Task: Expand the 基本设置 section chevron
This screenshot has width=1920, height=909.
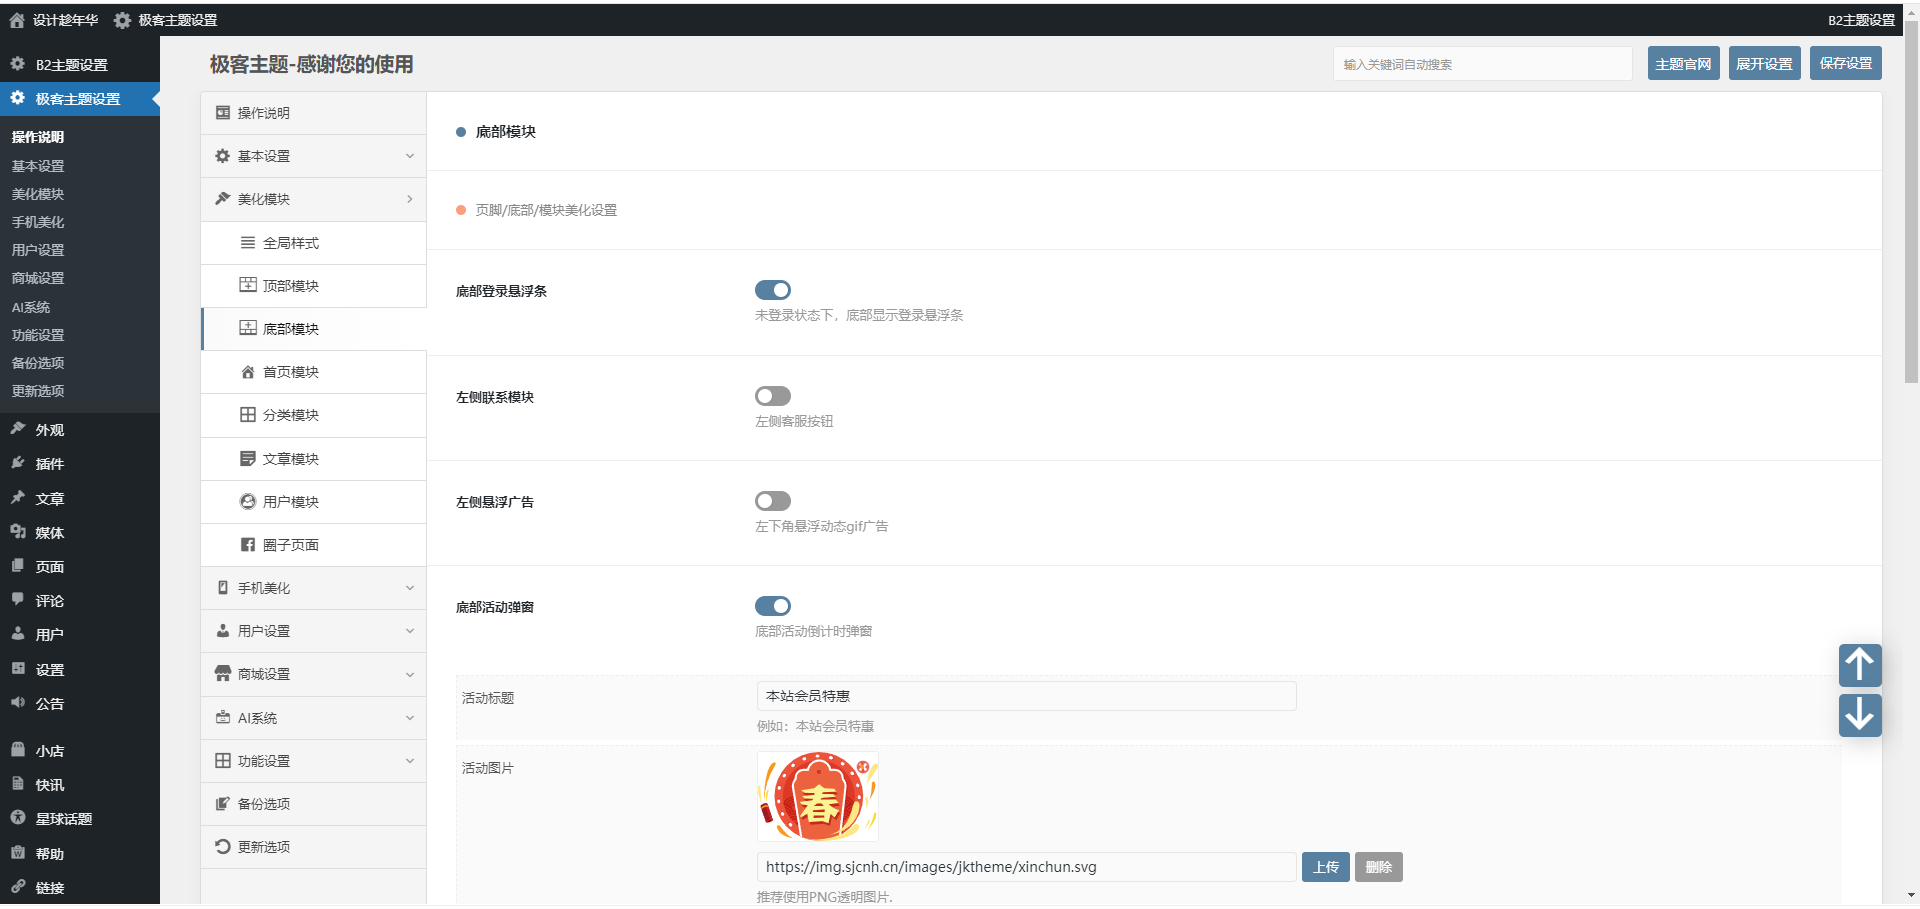Action: point(409,156)
